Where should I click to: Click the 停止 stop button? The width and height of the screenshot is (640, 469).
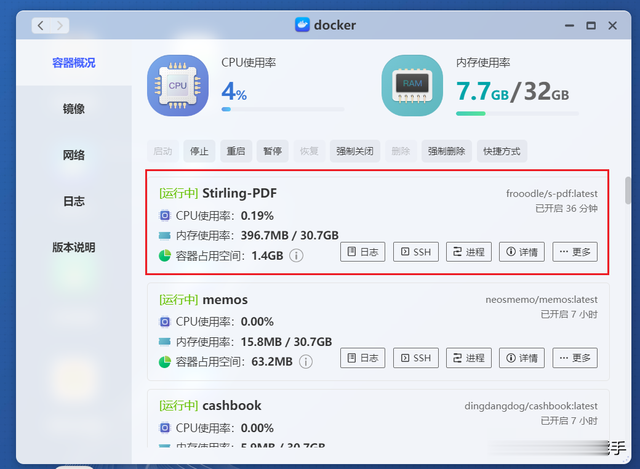click(199, 151)
